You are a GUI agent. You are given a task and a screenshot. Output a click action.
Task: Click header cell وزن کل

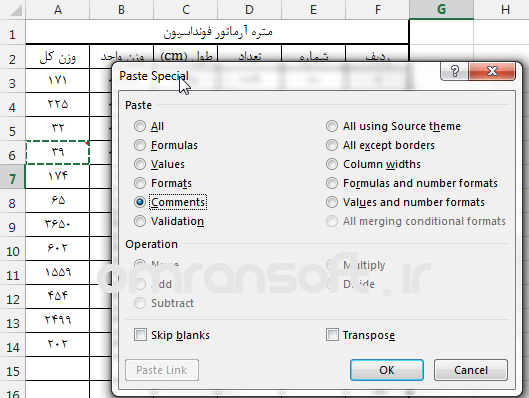point(58,57)
